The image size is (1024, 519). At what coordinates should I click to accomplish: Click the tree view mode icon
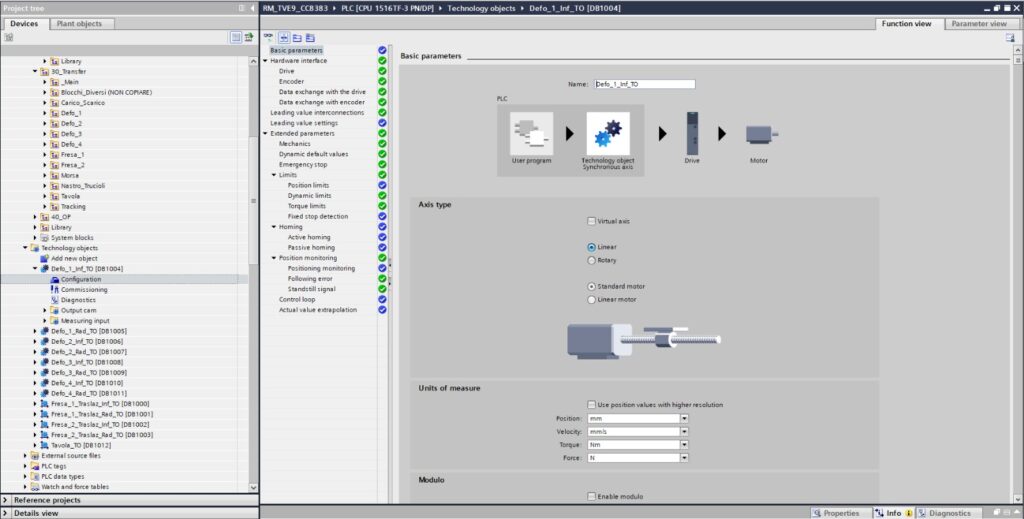(236, 37)
